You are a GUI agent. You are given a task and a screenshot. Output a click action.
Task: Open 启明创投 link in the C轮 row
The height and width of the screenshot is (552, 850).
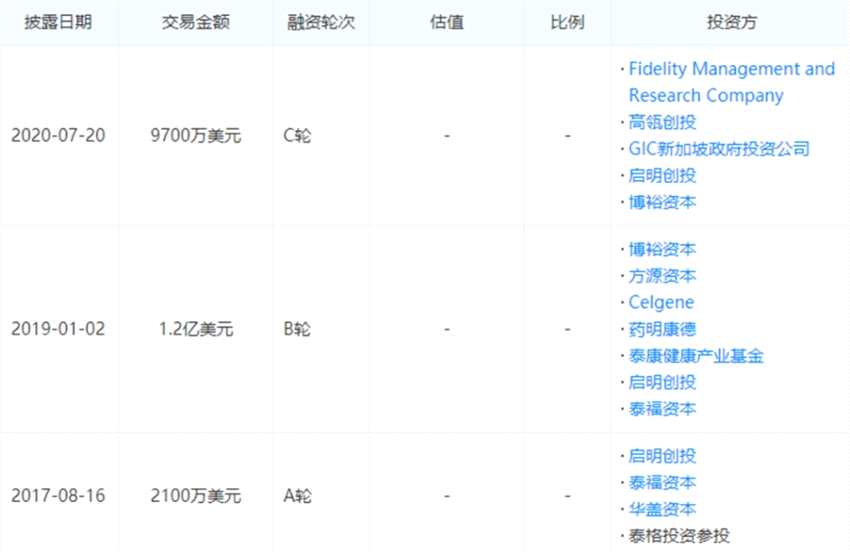[x=662, y=175]
